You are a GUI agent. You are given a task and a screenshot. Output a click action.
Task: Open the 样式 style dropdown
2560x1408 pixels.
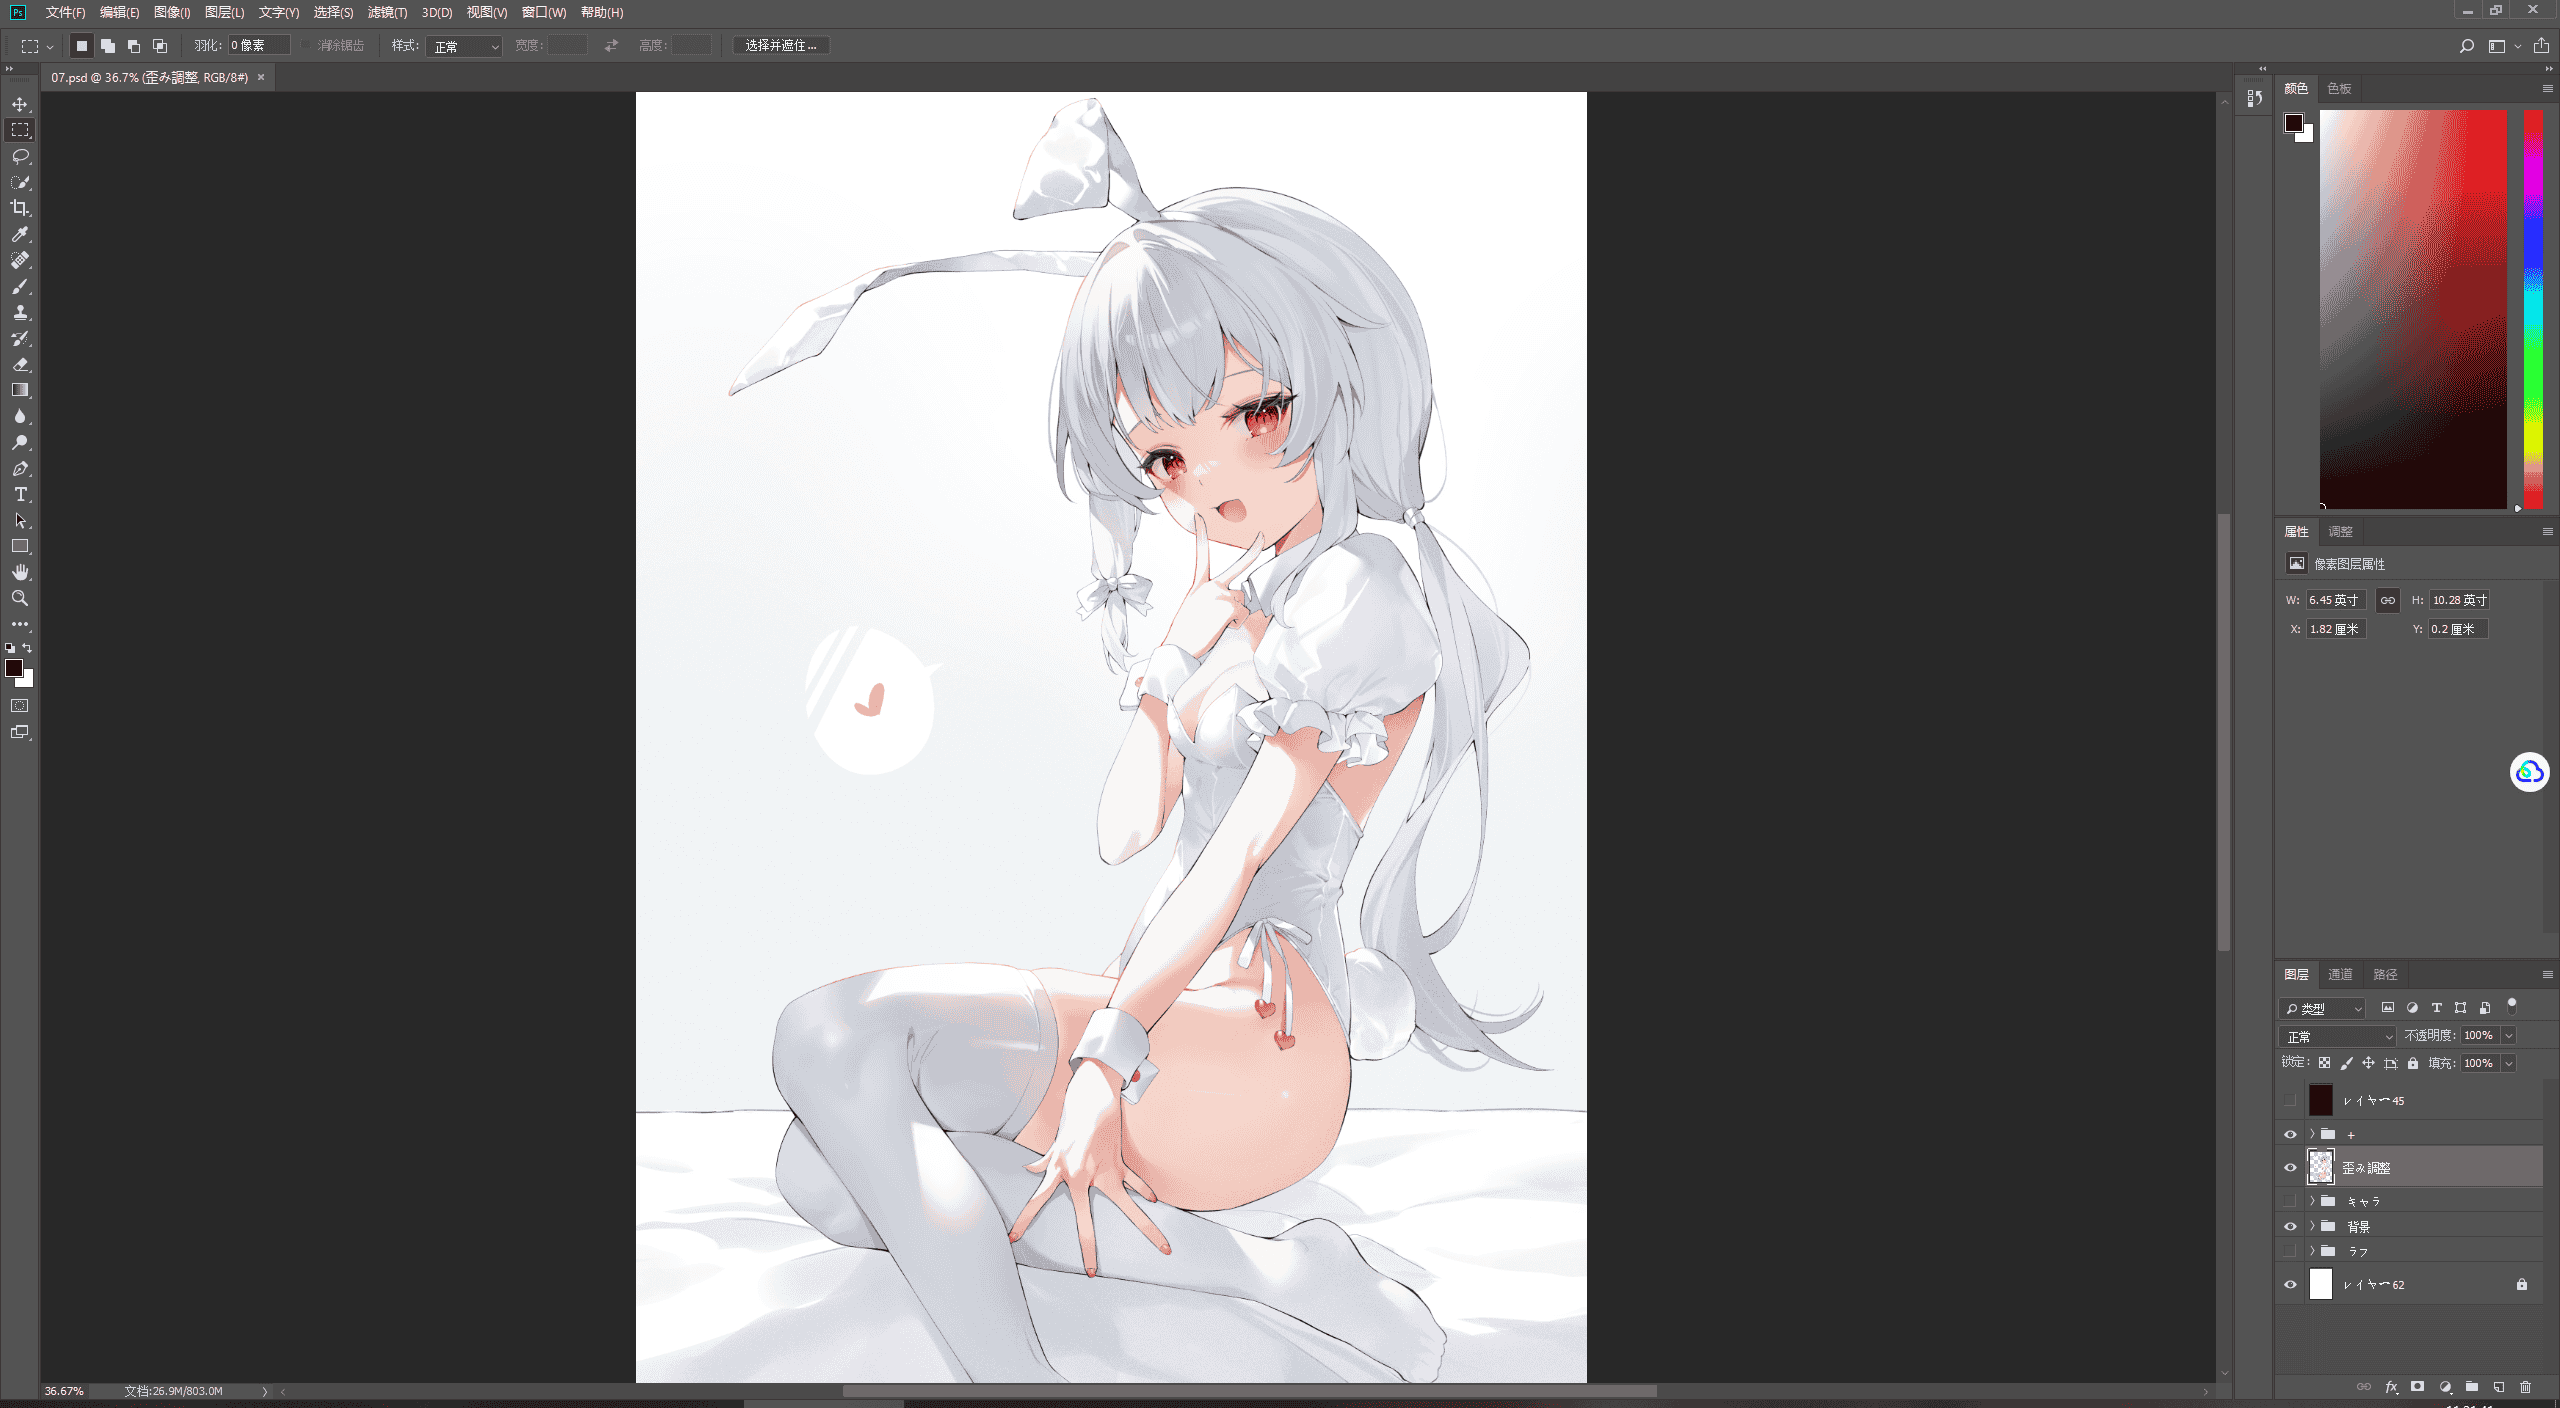click(x=463, y=46)
